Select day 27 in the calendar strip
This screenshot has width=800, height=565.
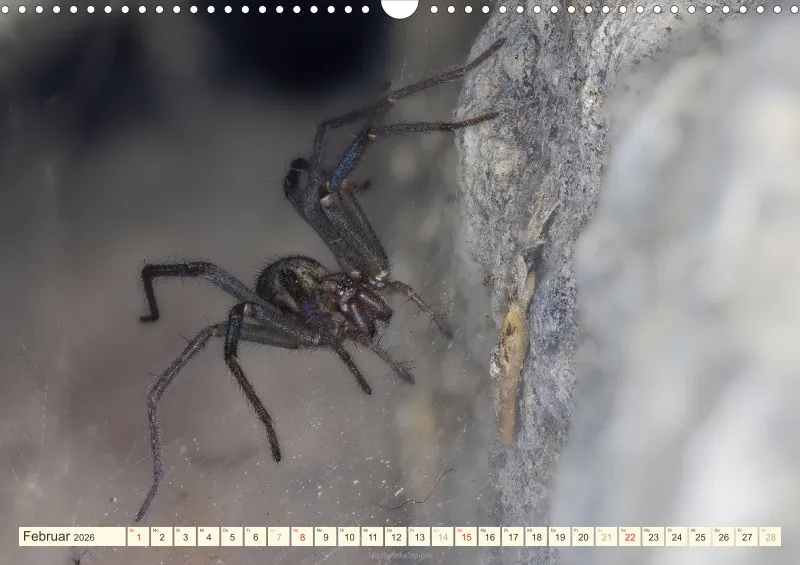(x=747, y=536)
